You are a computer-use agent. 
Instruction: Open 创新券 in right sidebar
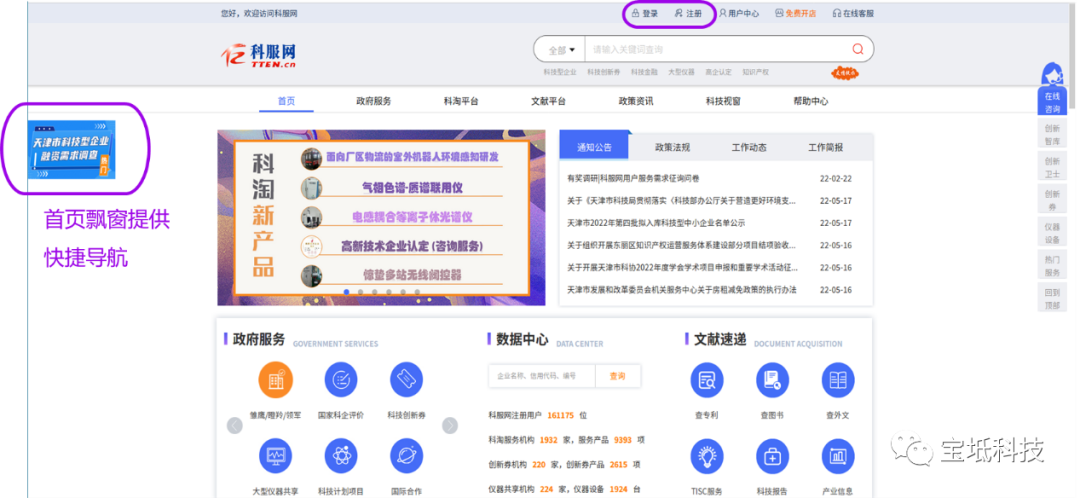point(1052,200)
